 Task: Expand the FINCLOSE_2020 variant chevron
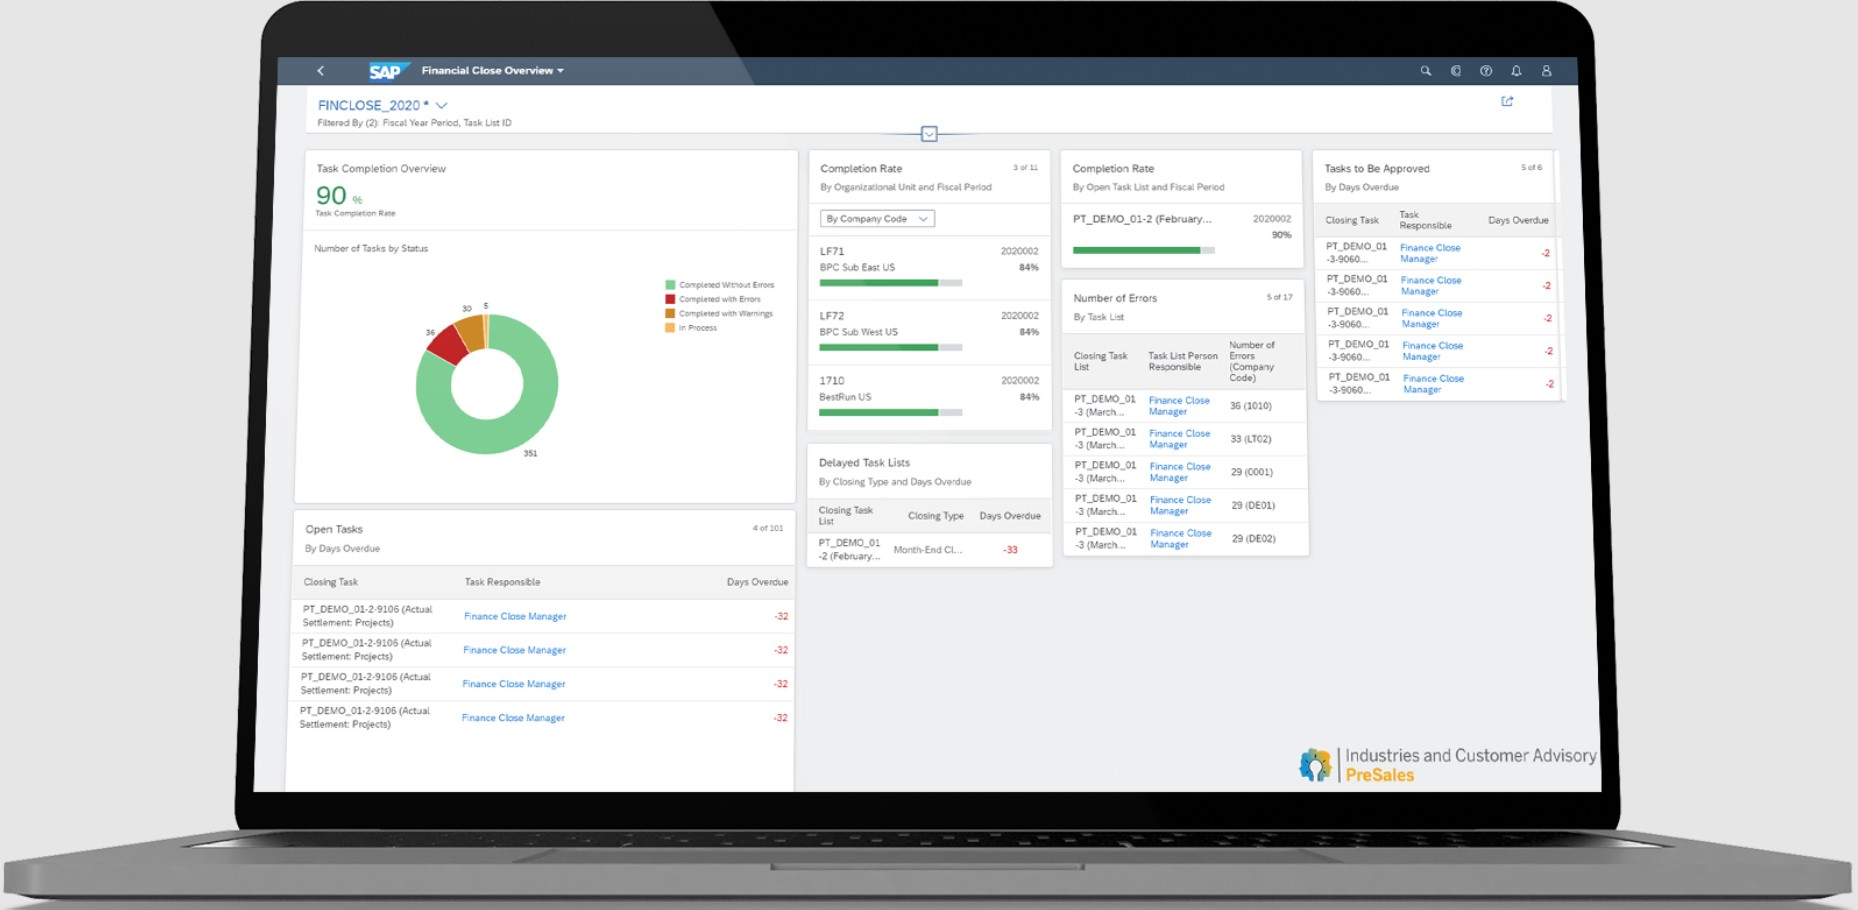click(441, 105)
